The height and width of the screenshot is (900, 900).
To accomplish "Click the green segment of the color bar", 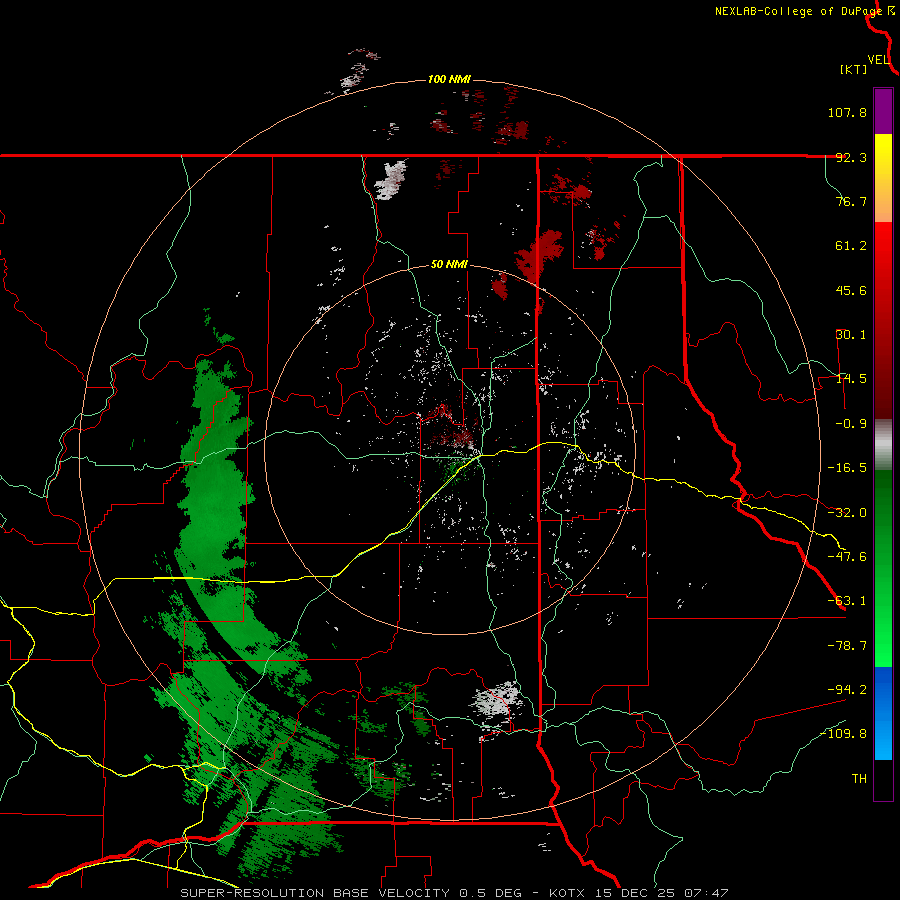I will 883,568.
